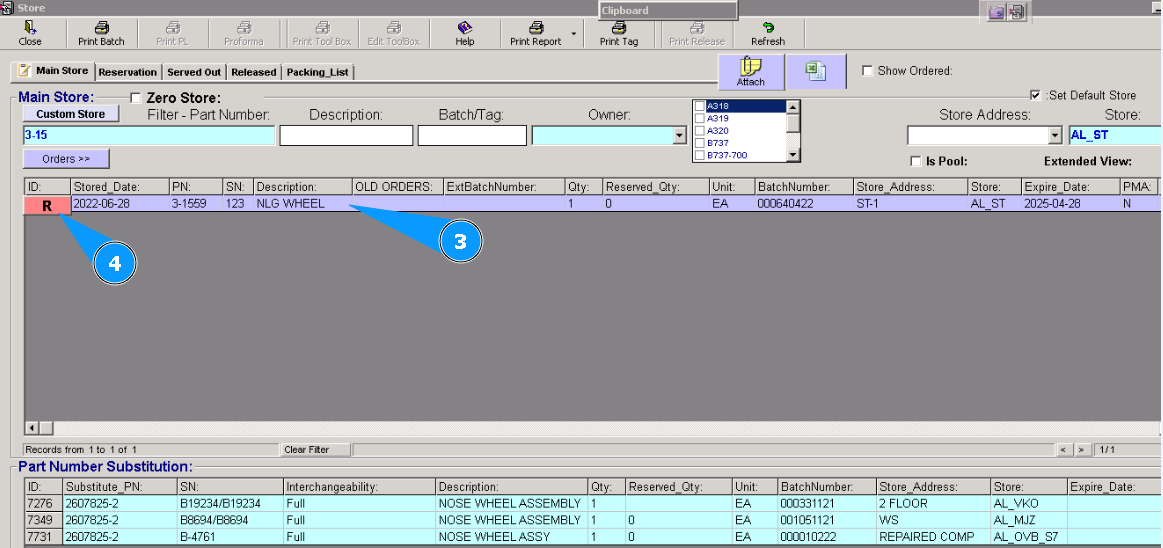Screen dimensions: 1163x548
Task: Check the A318 aircraft type box
Action: tap(699, 106)
